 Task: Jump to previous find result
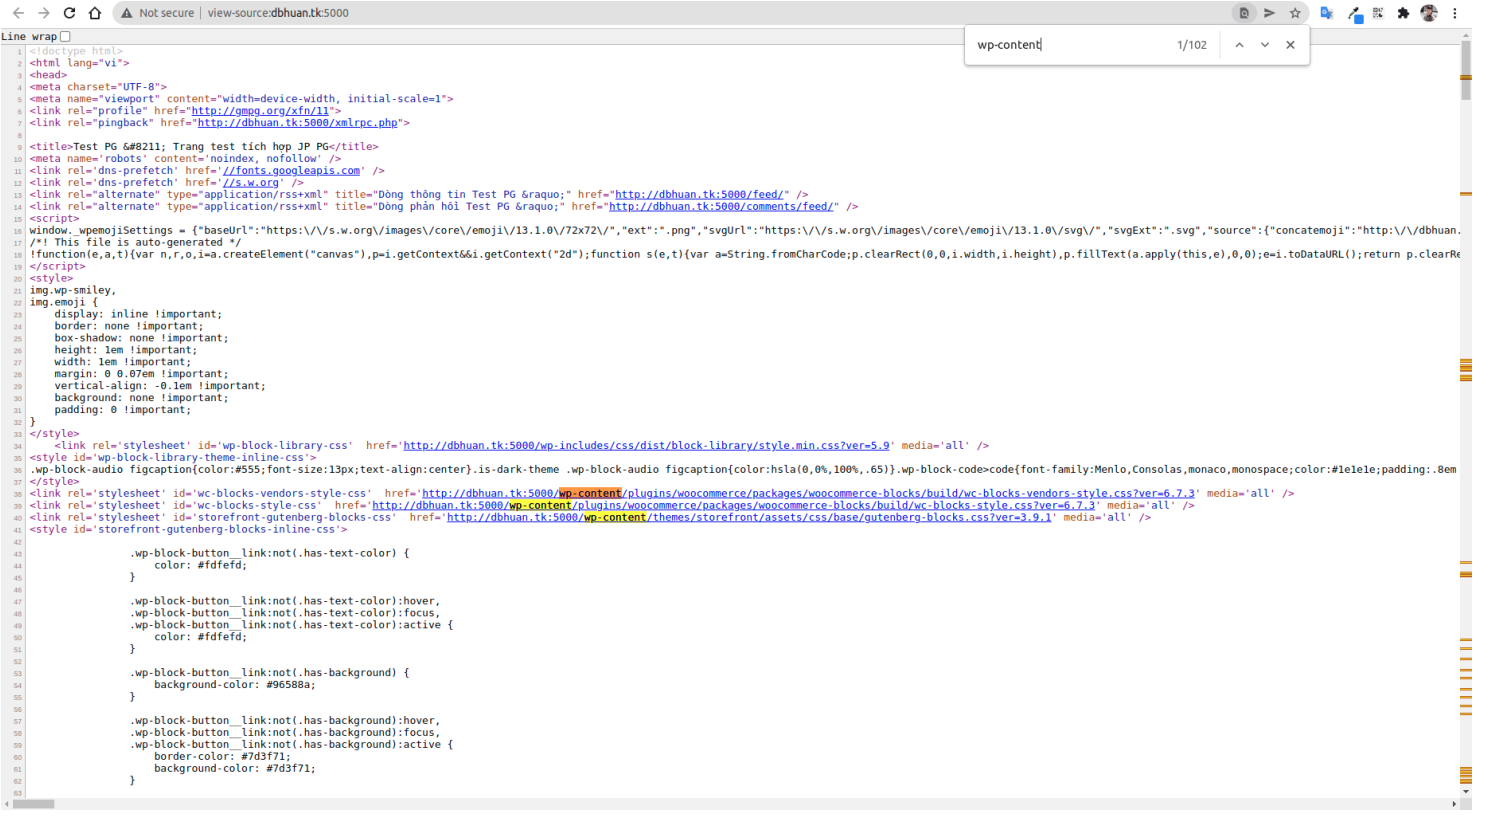[1239, 45]
